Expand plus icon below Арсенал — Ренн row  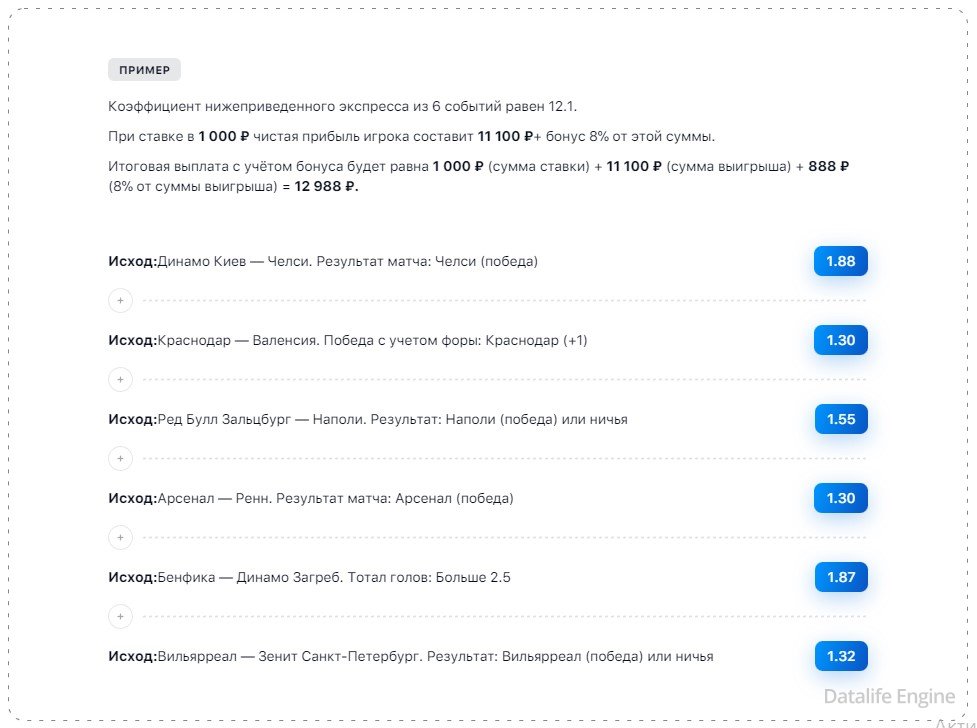[120, 537]
